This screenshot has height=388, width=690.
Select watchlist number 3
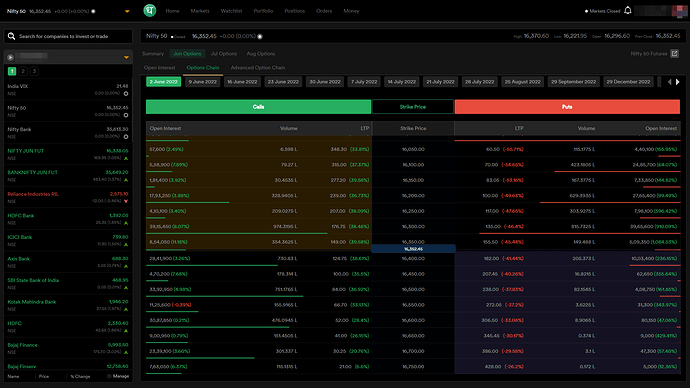pyautogui.click(x=34, y=71)
